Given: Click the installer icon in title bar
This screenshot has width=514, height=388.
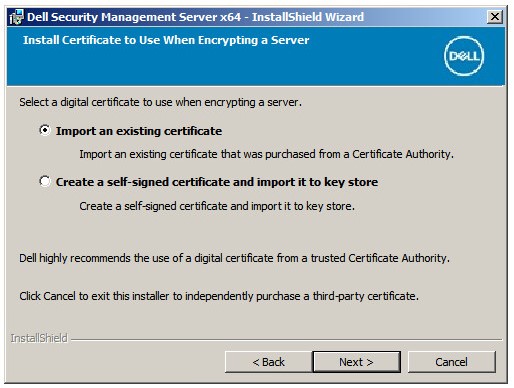Looking at the screenshot, I should pyautogui.click(x=16, y=17).
